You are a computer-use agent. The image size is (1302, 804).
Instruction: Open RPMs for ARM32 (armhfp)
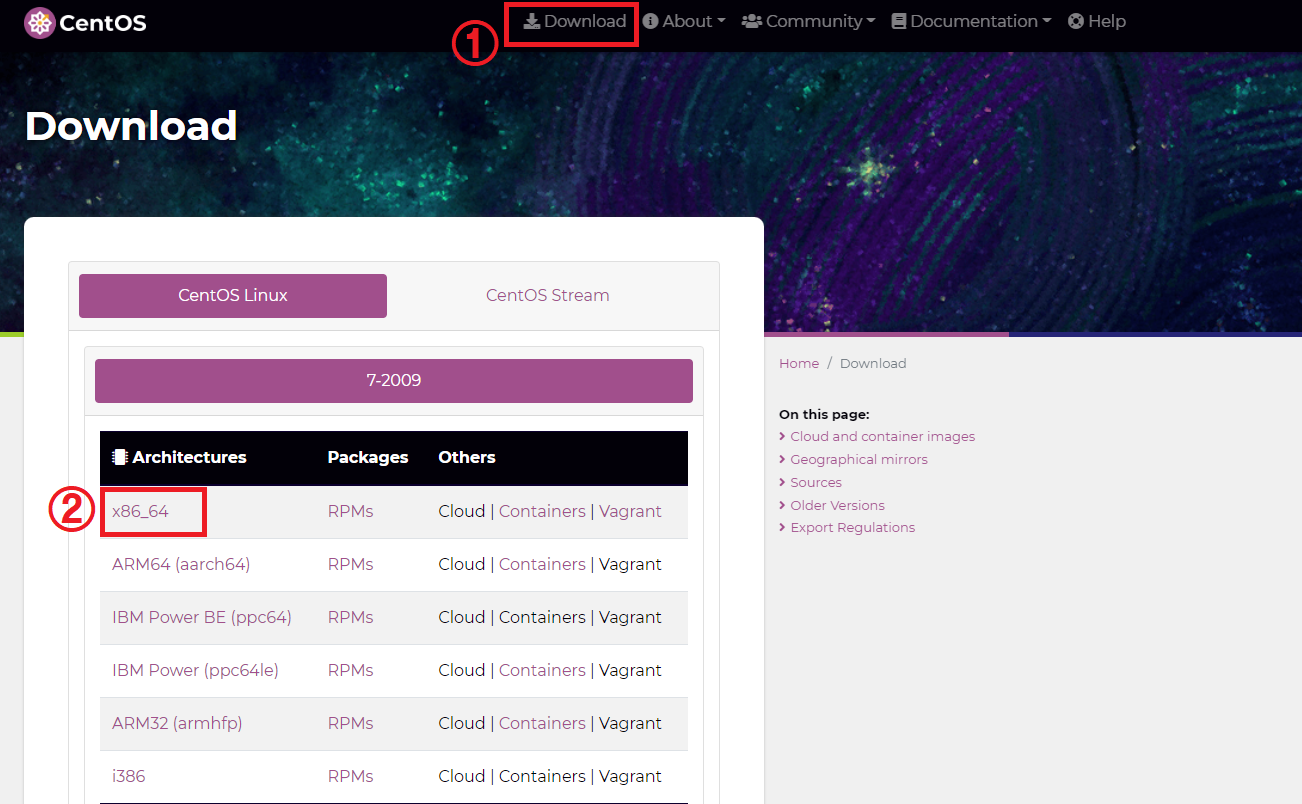click(350, 723)
